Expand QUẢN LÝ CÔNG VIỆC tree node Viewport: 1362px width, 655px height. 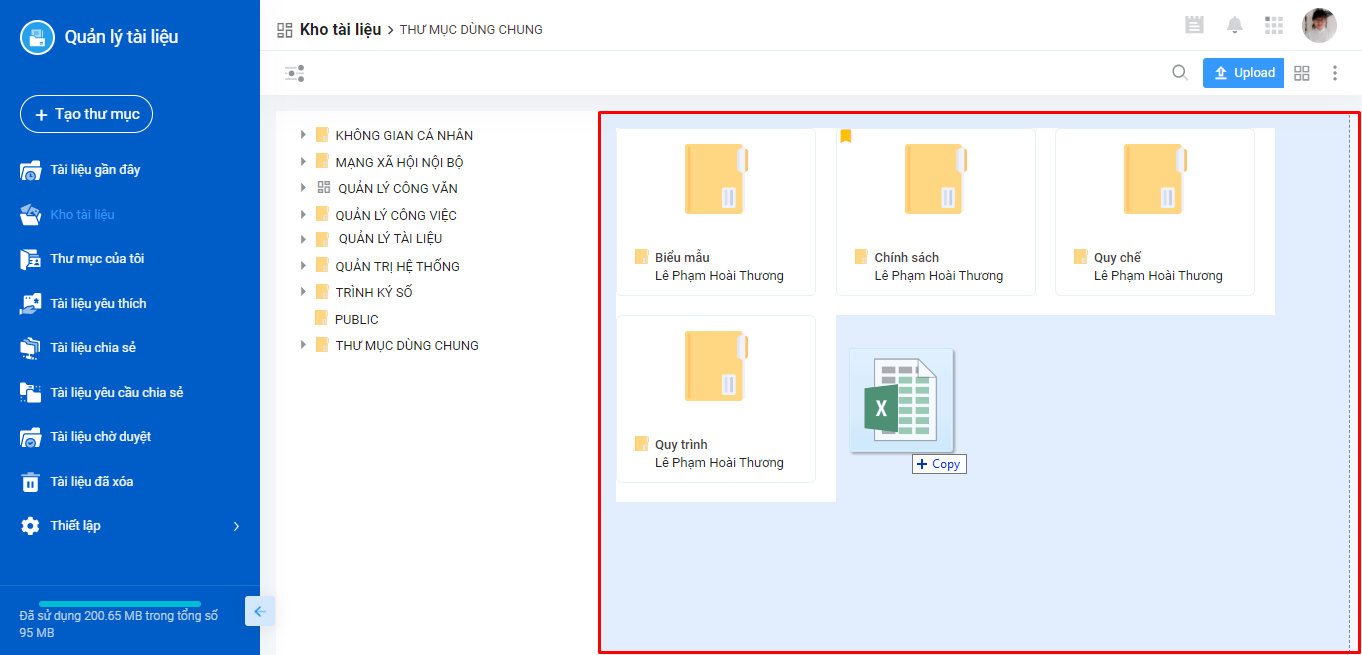tap(303, 214)
